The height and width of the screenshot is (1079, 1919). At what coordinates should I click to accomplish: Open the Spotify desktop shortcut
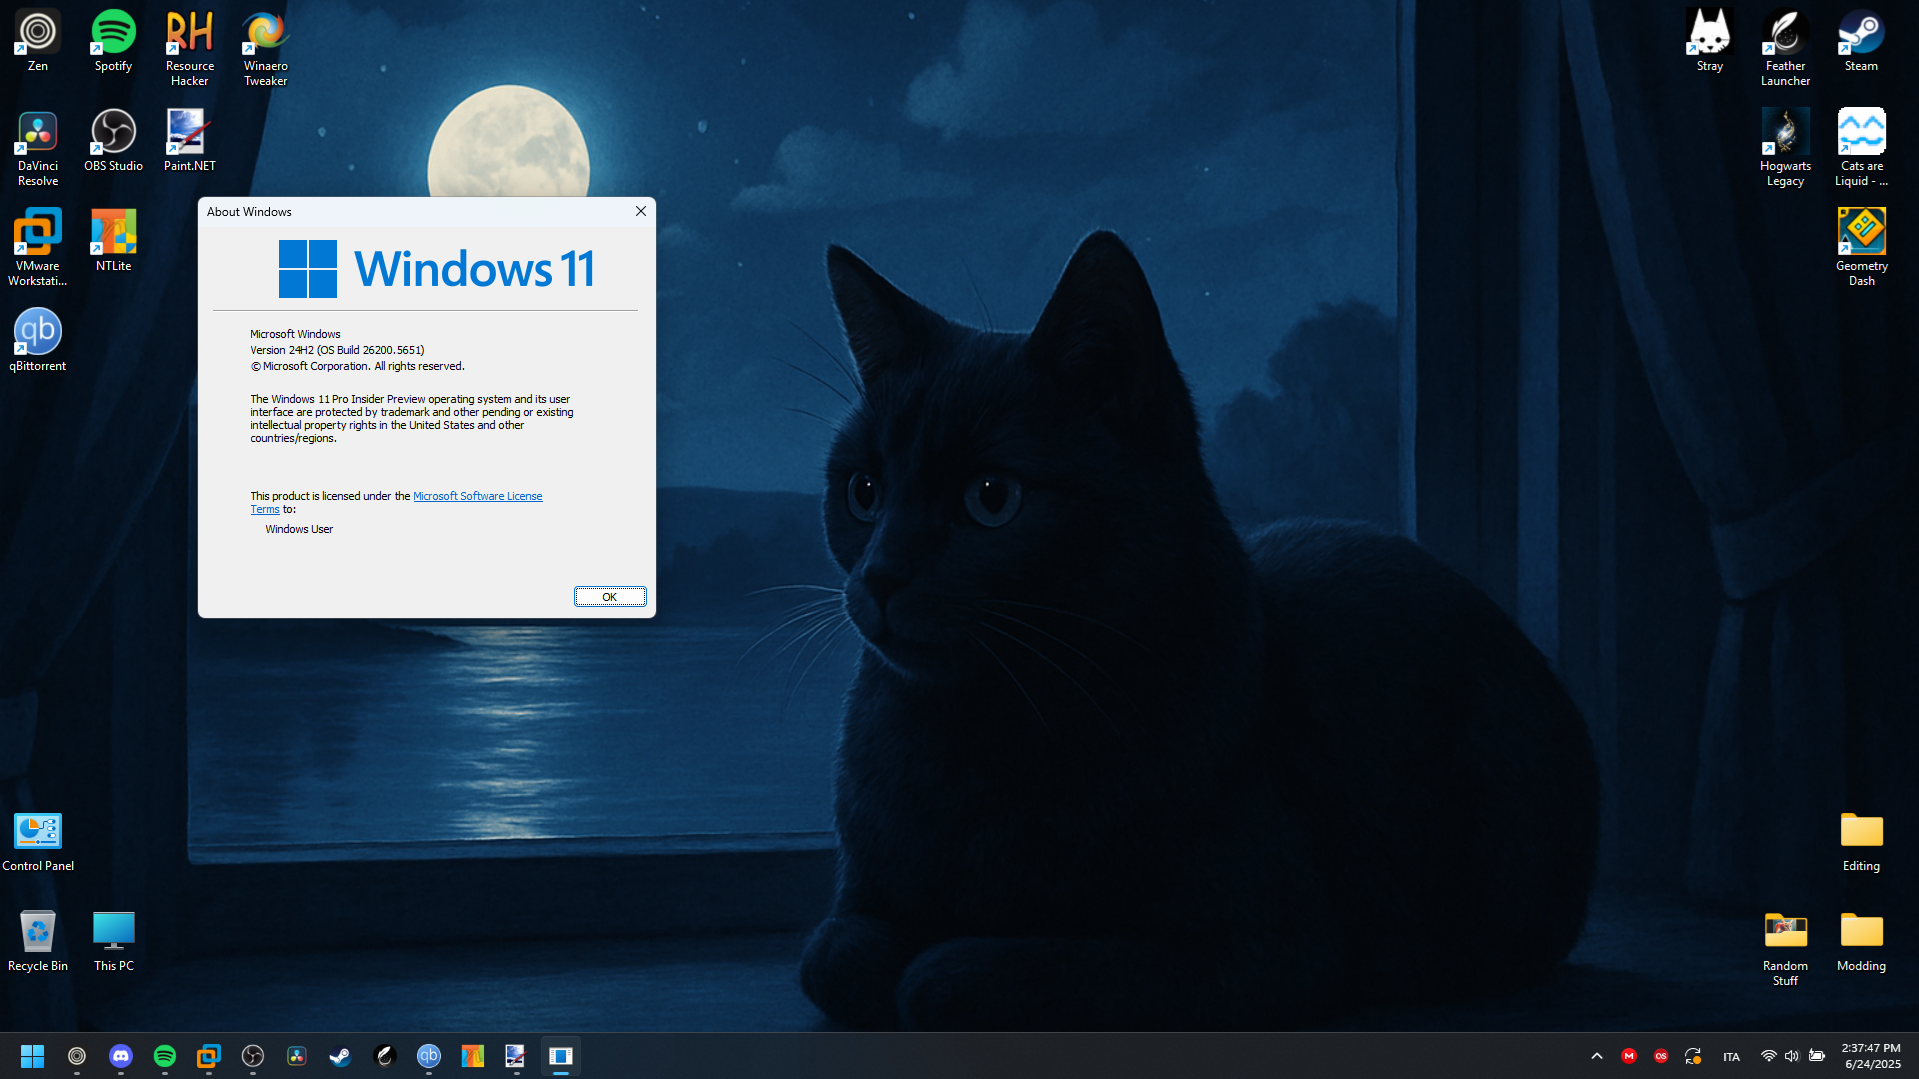[113, 40]
